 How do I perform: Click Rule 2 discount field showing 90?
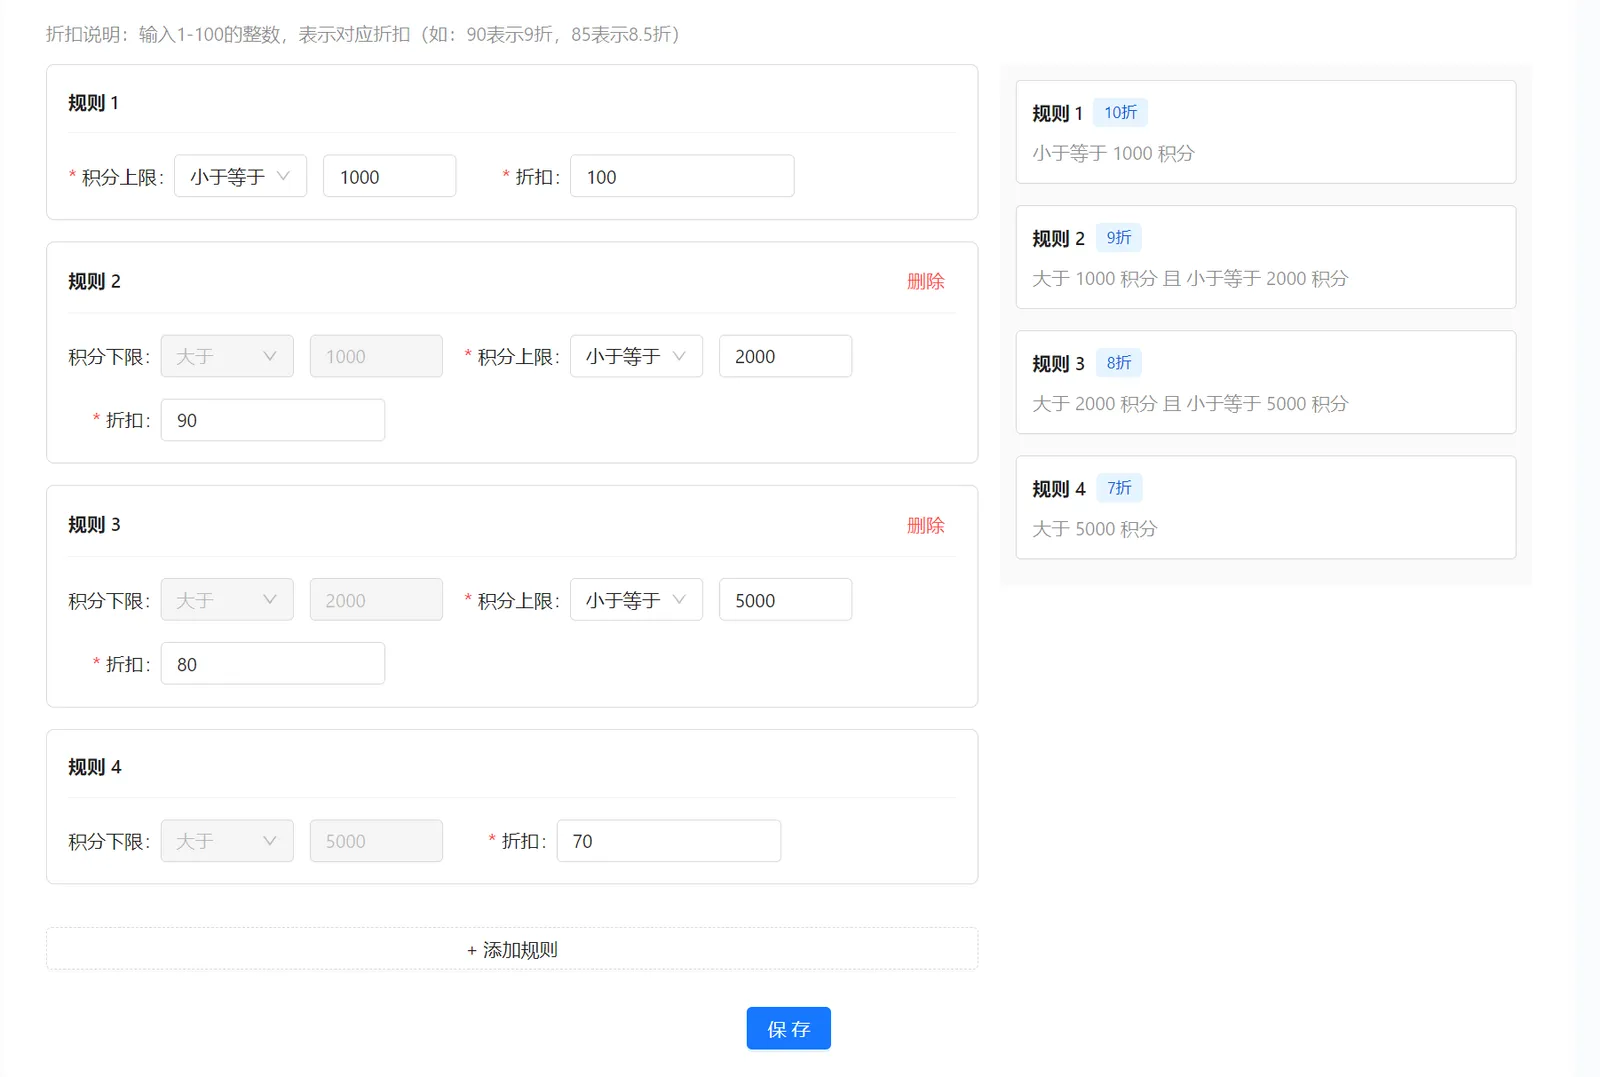coord(272,420)
